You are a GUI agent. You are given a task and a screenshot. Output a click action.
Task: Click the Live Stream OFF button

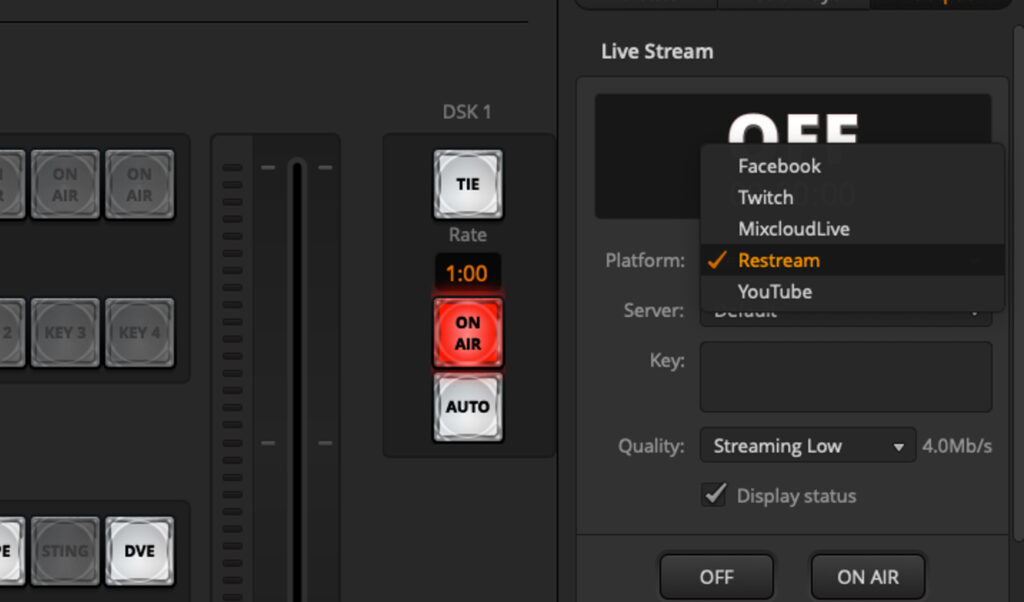tap(716, 577)
